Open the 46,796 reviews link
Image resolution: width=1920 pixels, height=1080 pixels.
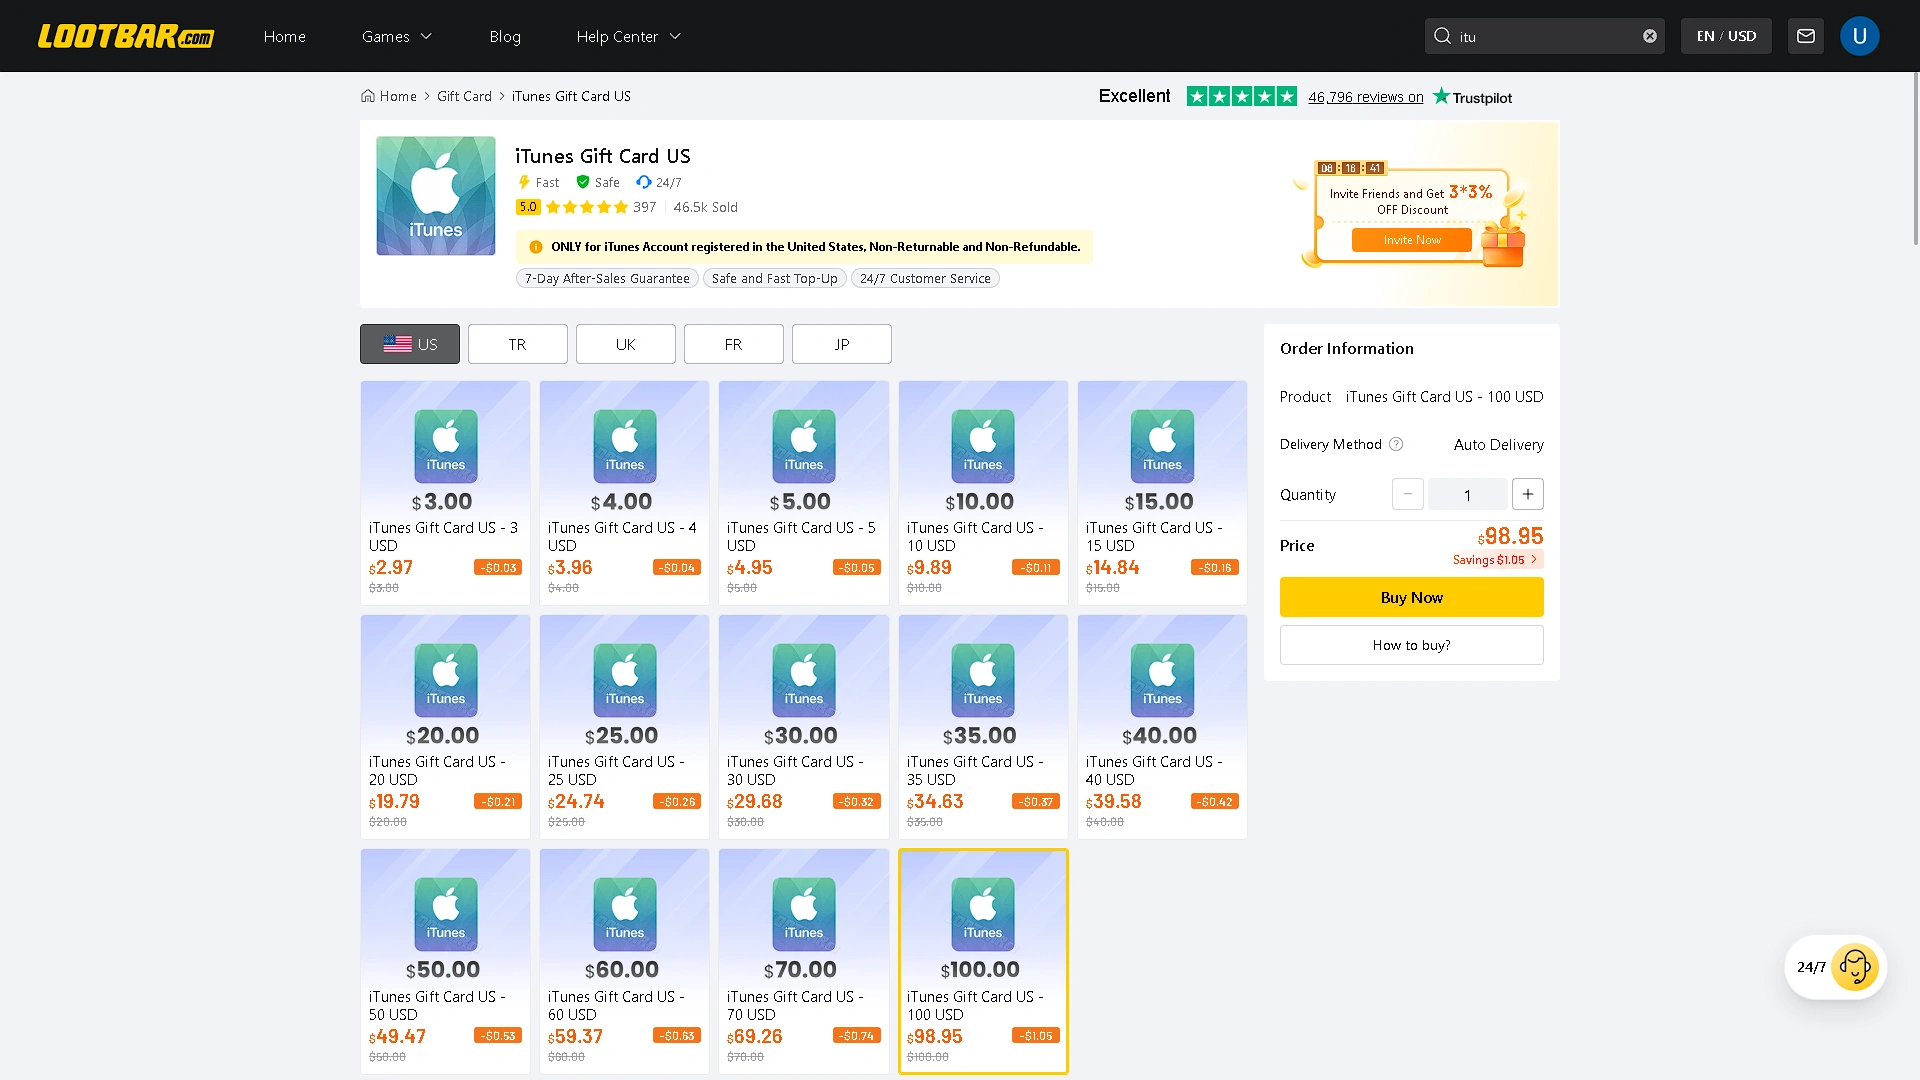[x=1366, y=97]
